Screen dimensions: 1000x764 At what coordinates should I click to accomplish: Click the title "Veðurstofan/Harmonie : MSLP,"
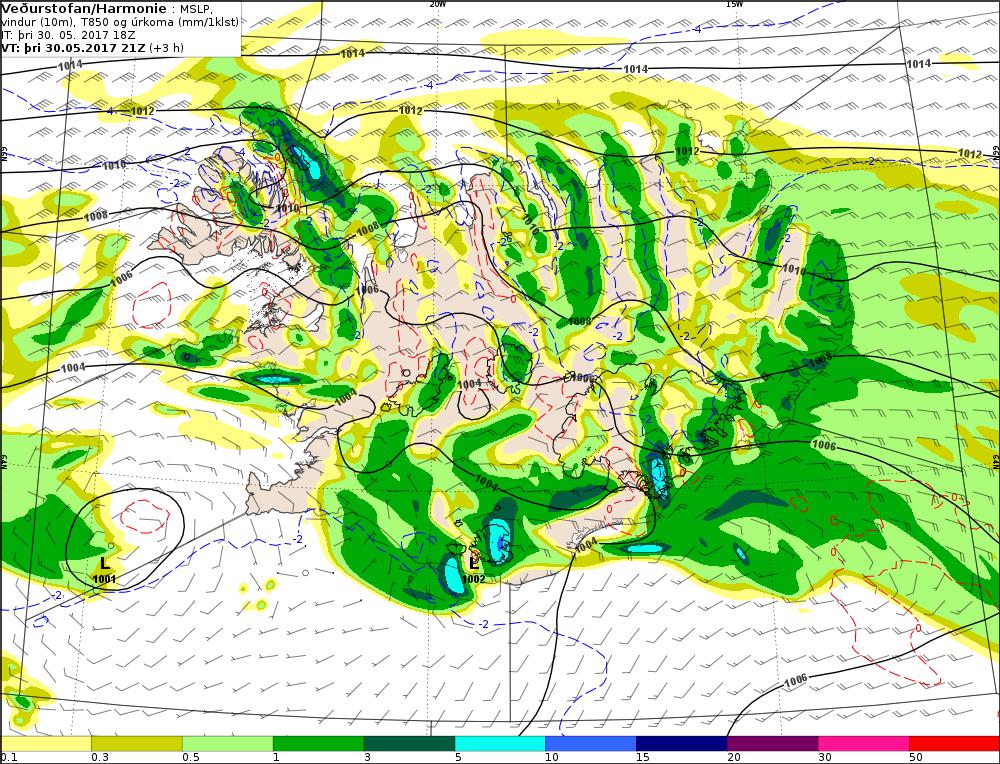(x=107, y=9)
